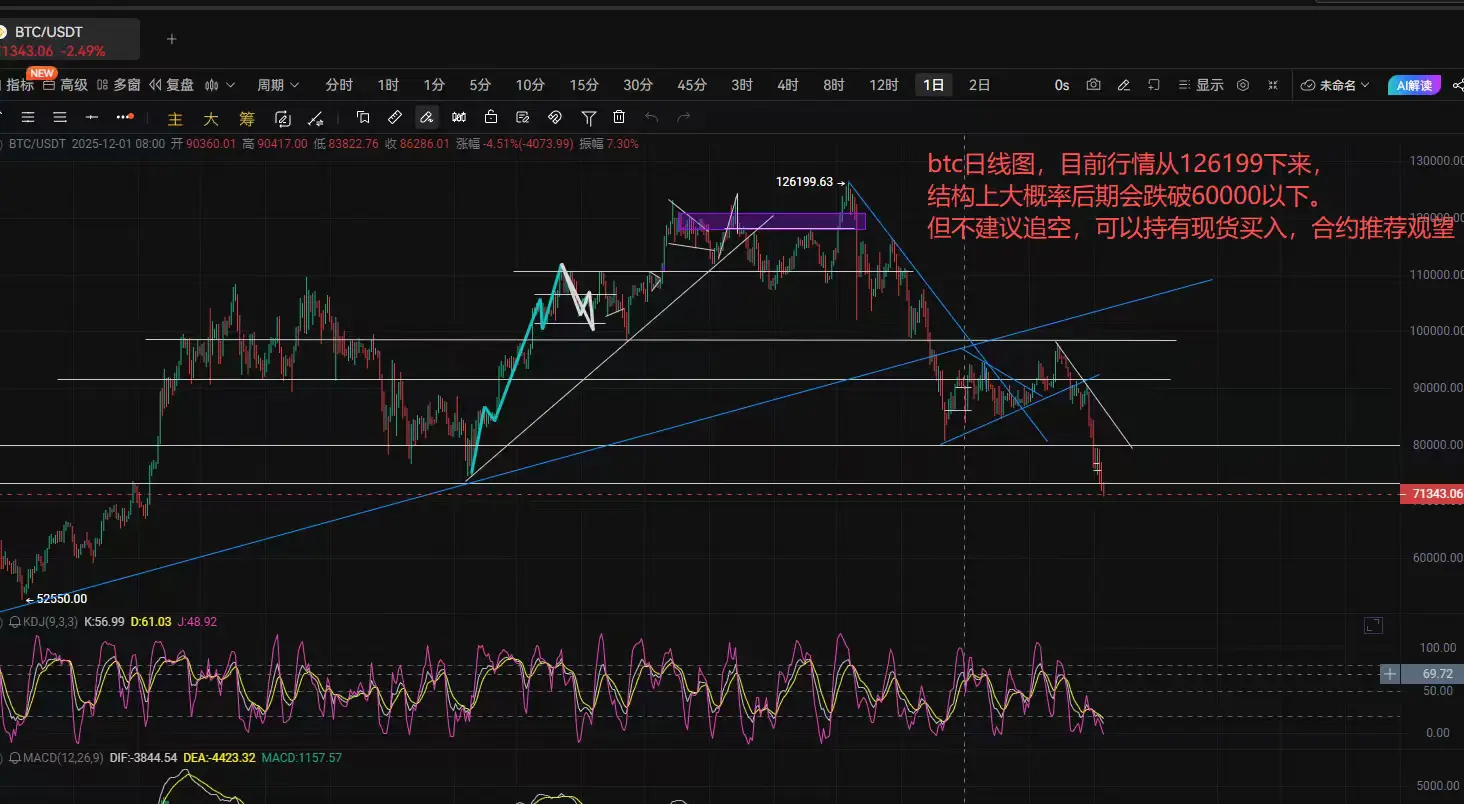The height and width of the screenshot is (804, 1464).
Task: Delete drawings with trash icon
Action: [619, 117]
